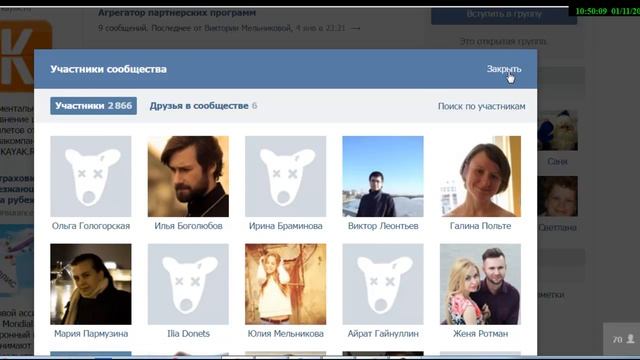Open Ольга Гологорская placeholder avatar
640x360 pixels.
(91, 176)
